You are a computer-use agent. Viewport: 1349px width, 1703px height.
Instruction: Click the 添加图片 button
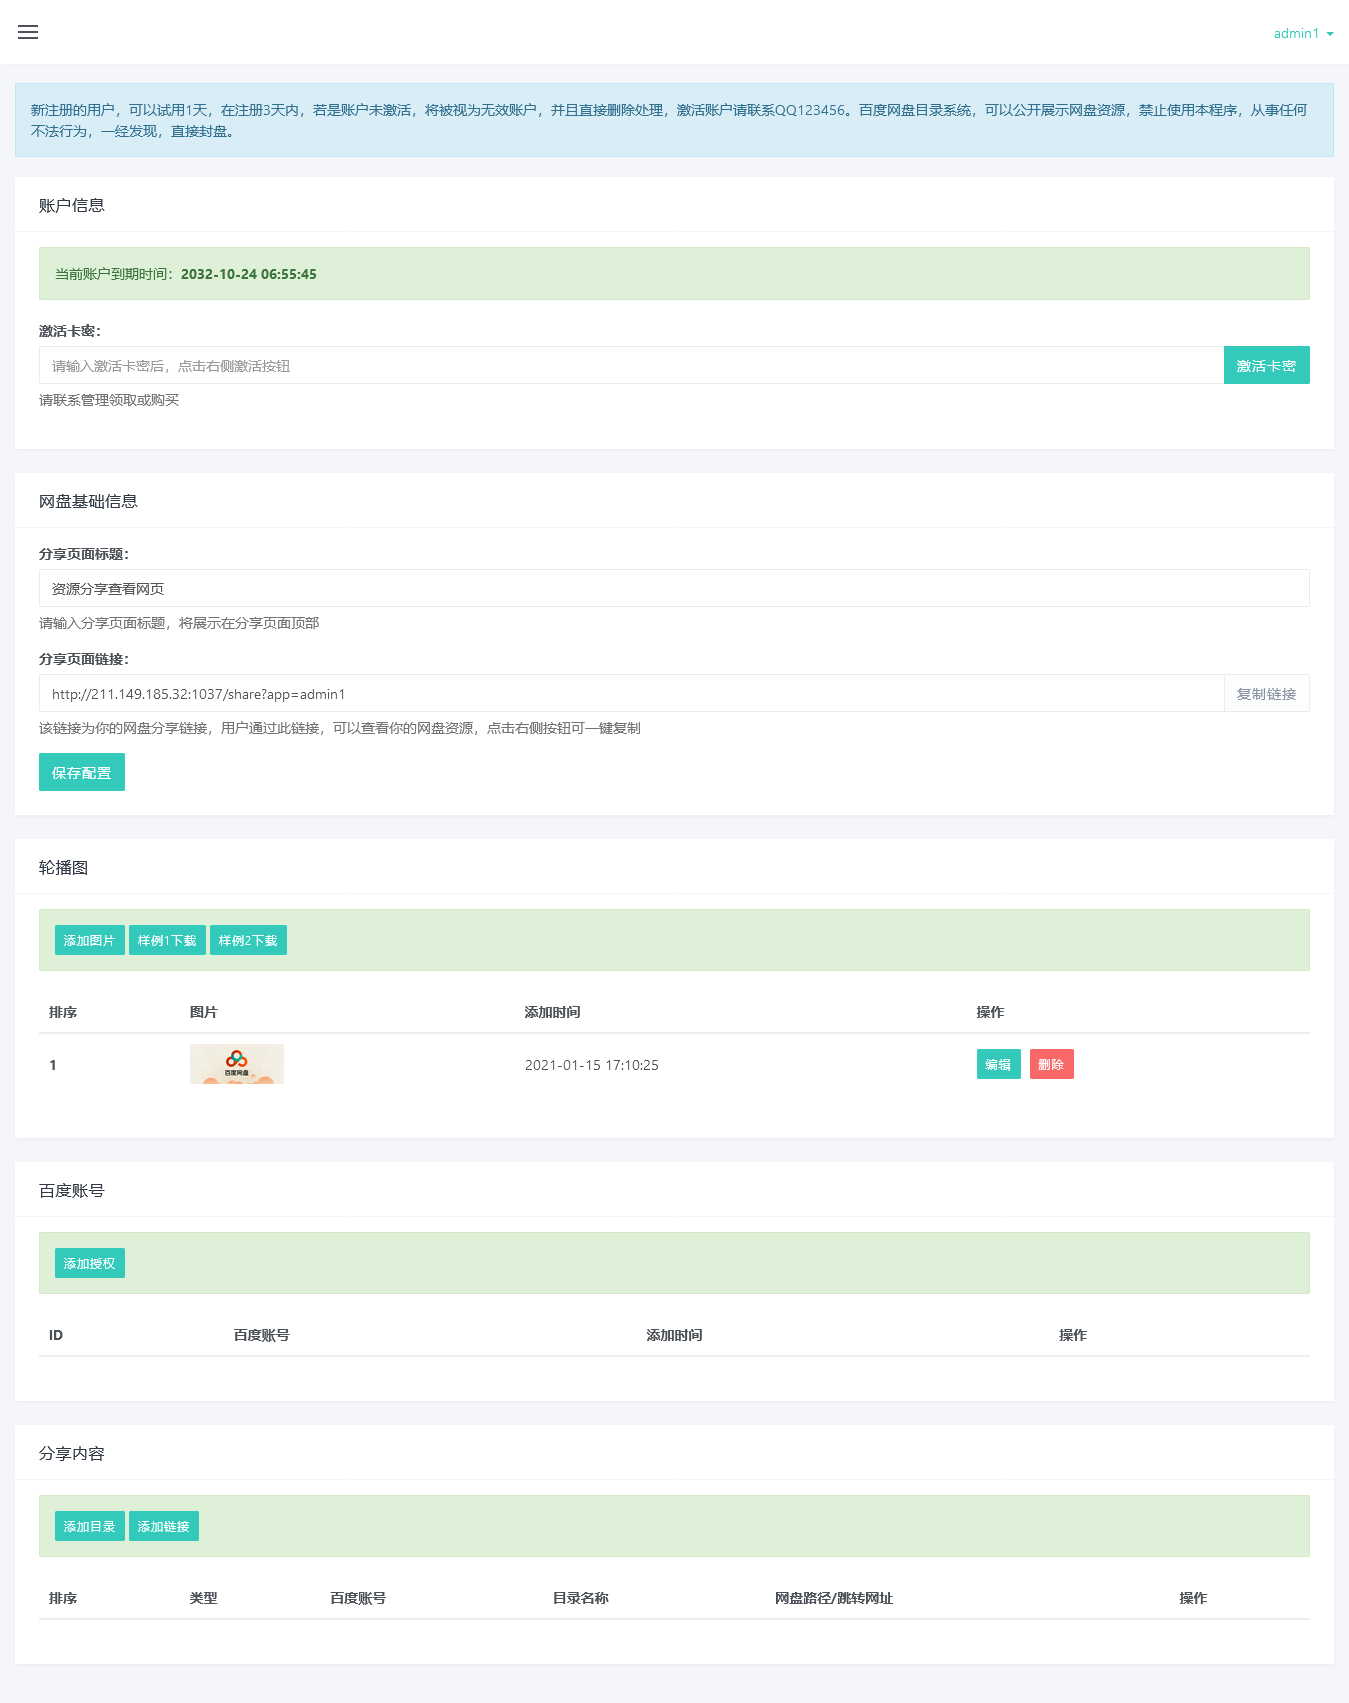[x=90, y=940]
